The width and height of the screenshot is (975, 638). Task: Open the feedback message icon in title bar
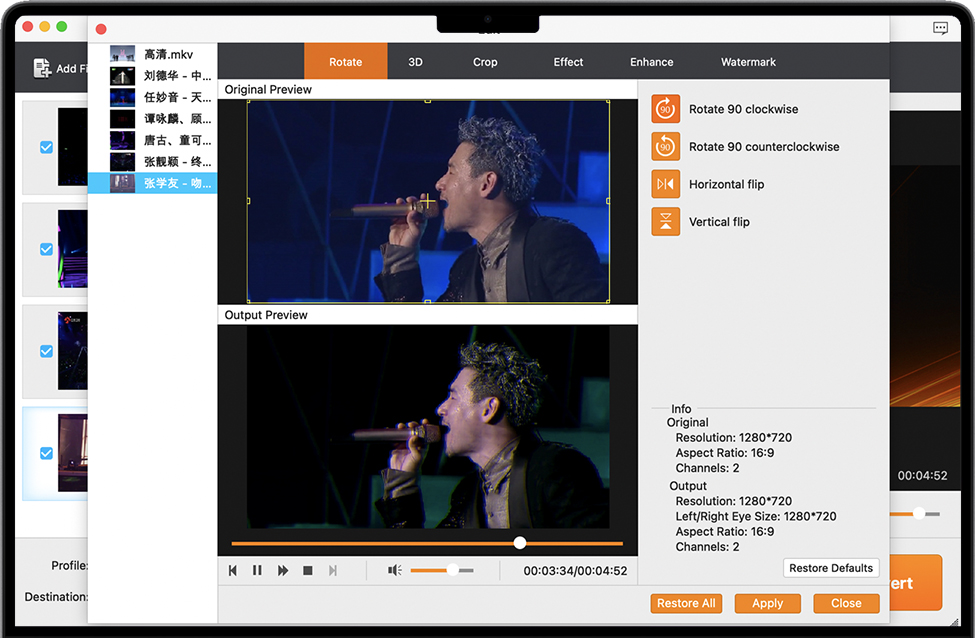(x=940, y=28)
